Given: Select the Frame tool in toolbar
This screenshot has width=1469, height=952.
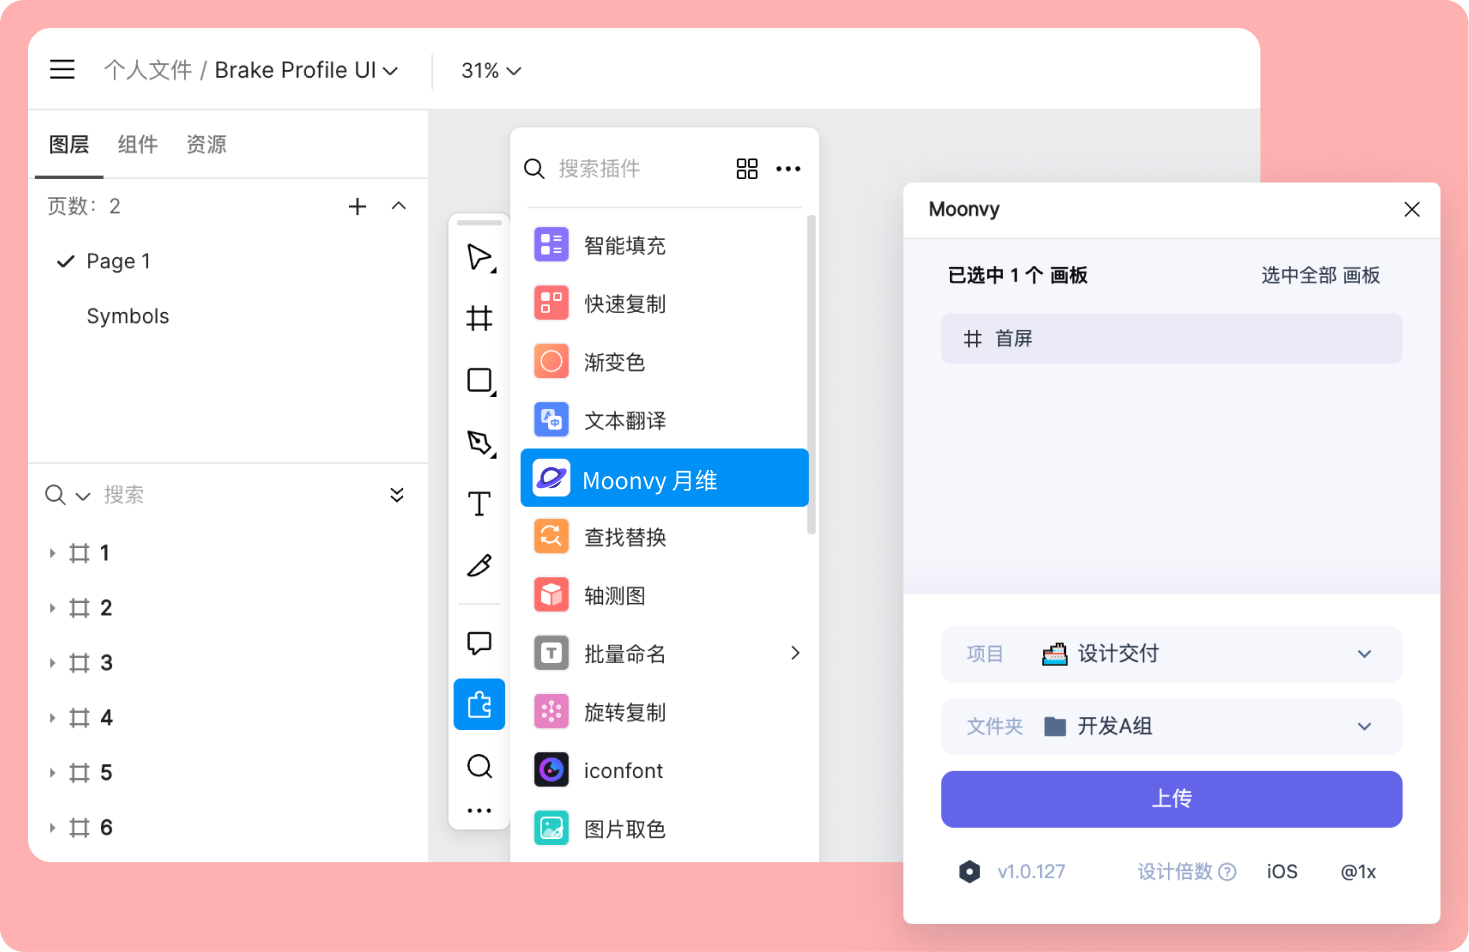Looking at the screenshot, I should (x=480, y=319).
